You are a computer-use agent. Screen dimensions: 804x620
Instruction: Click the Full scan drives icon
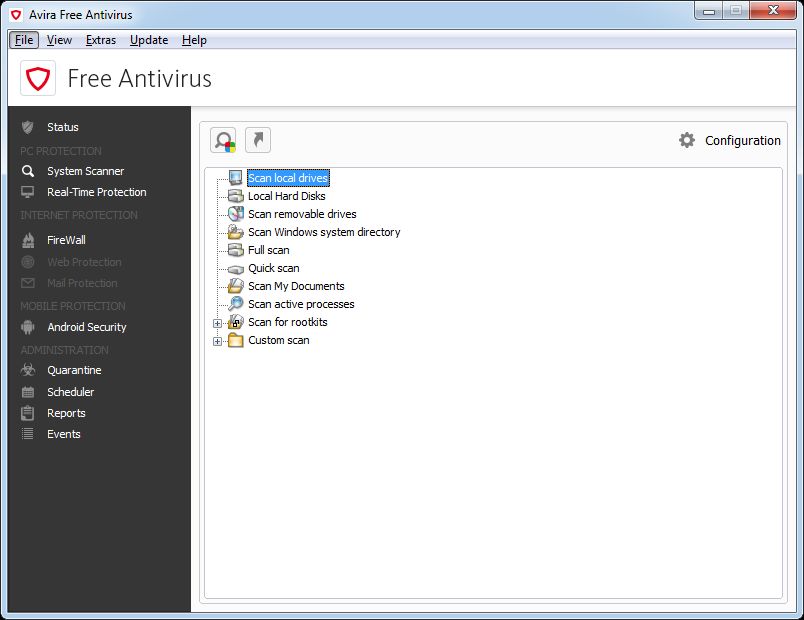235,250
